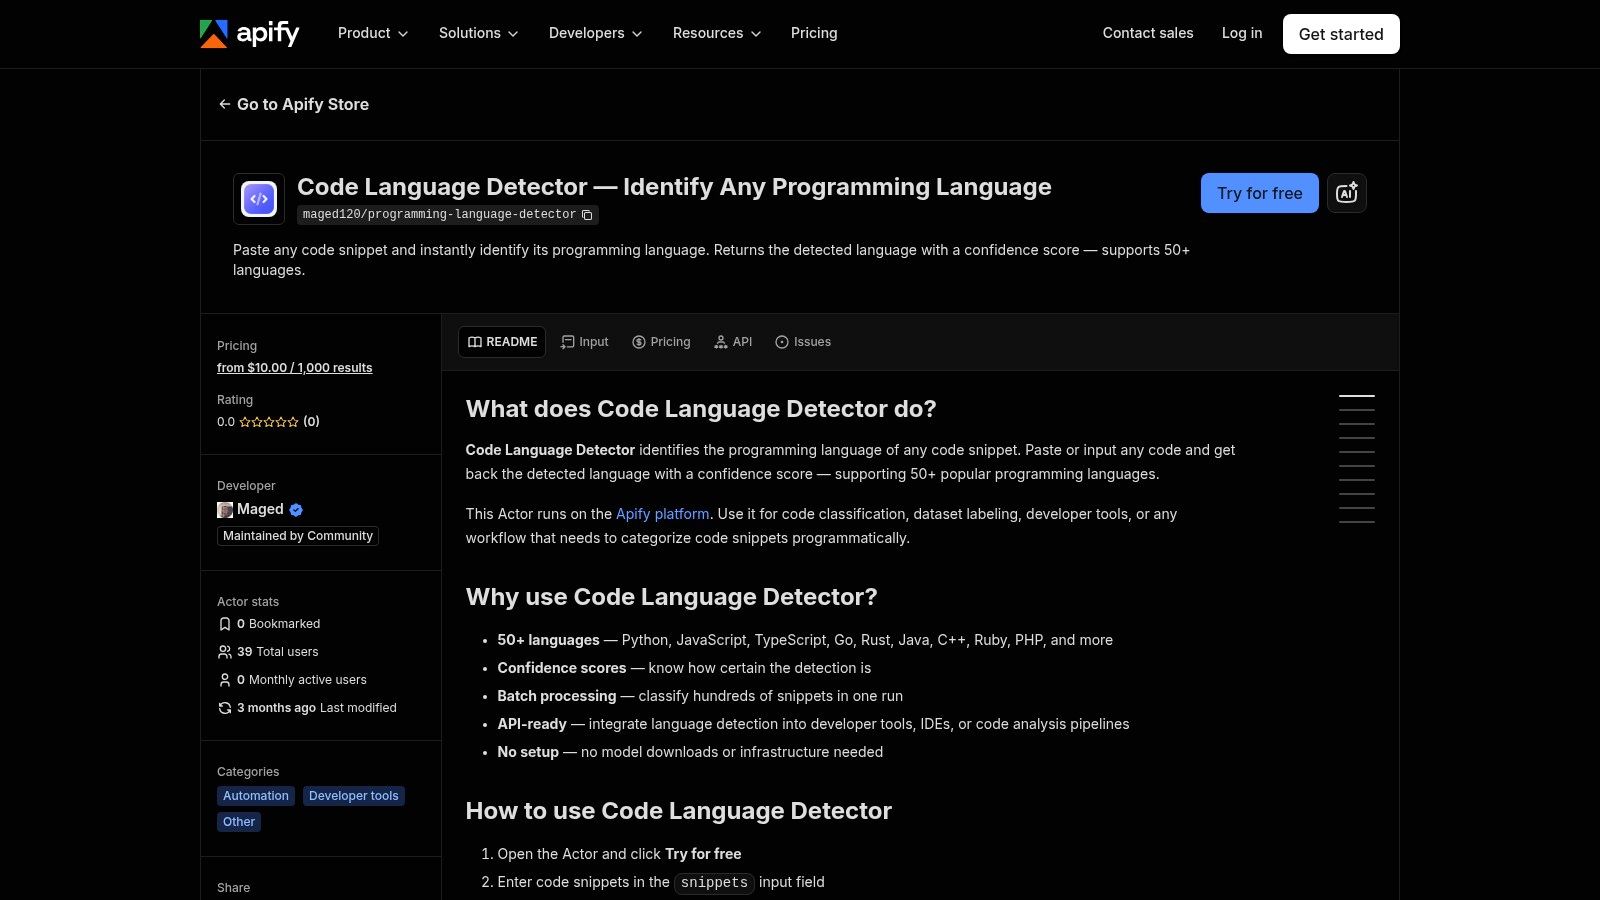1600x900 pixels.
Task: Expand the Solutions menu
Action: [x=478, y=33]
